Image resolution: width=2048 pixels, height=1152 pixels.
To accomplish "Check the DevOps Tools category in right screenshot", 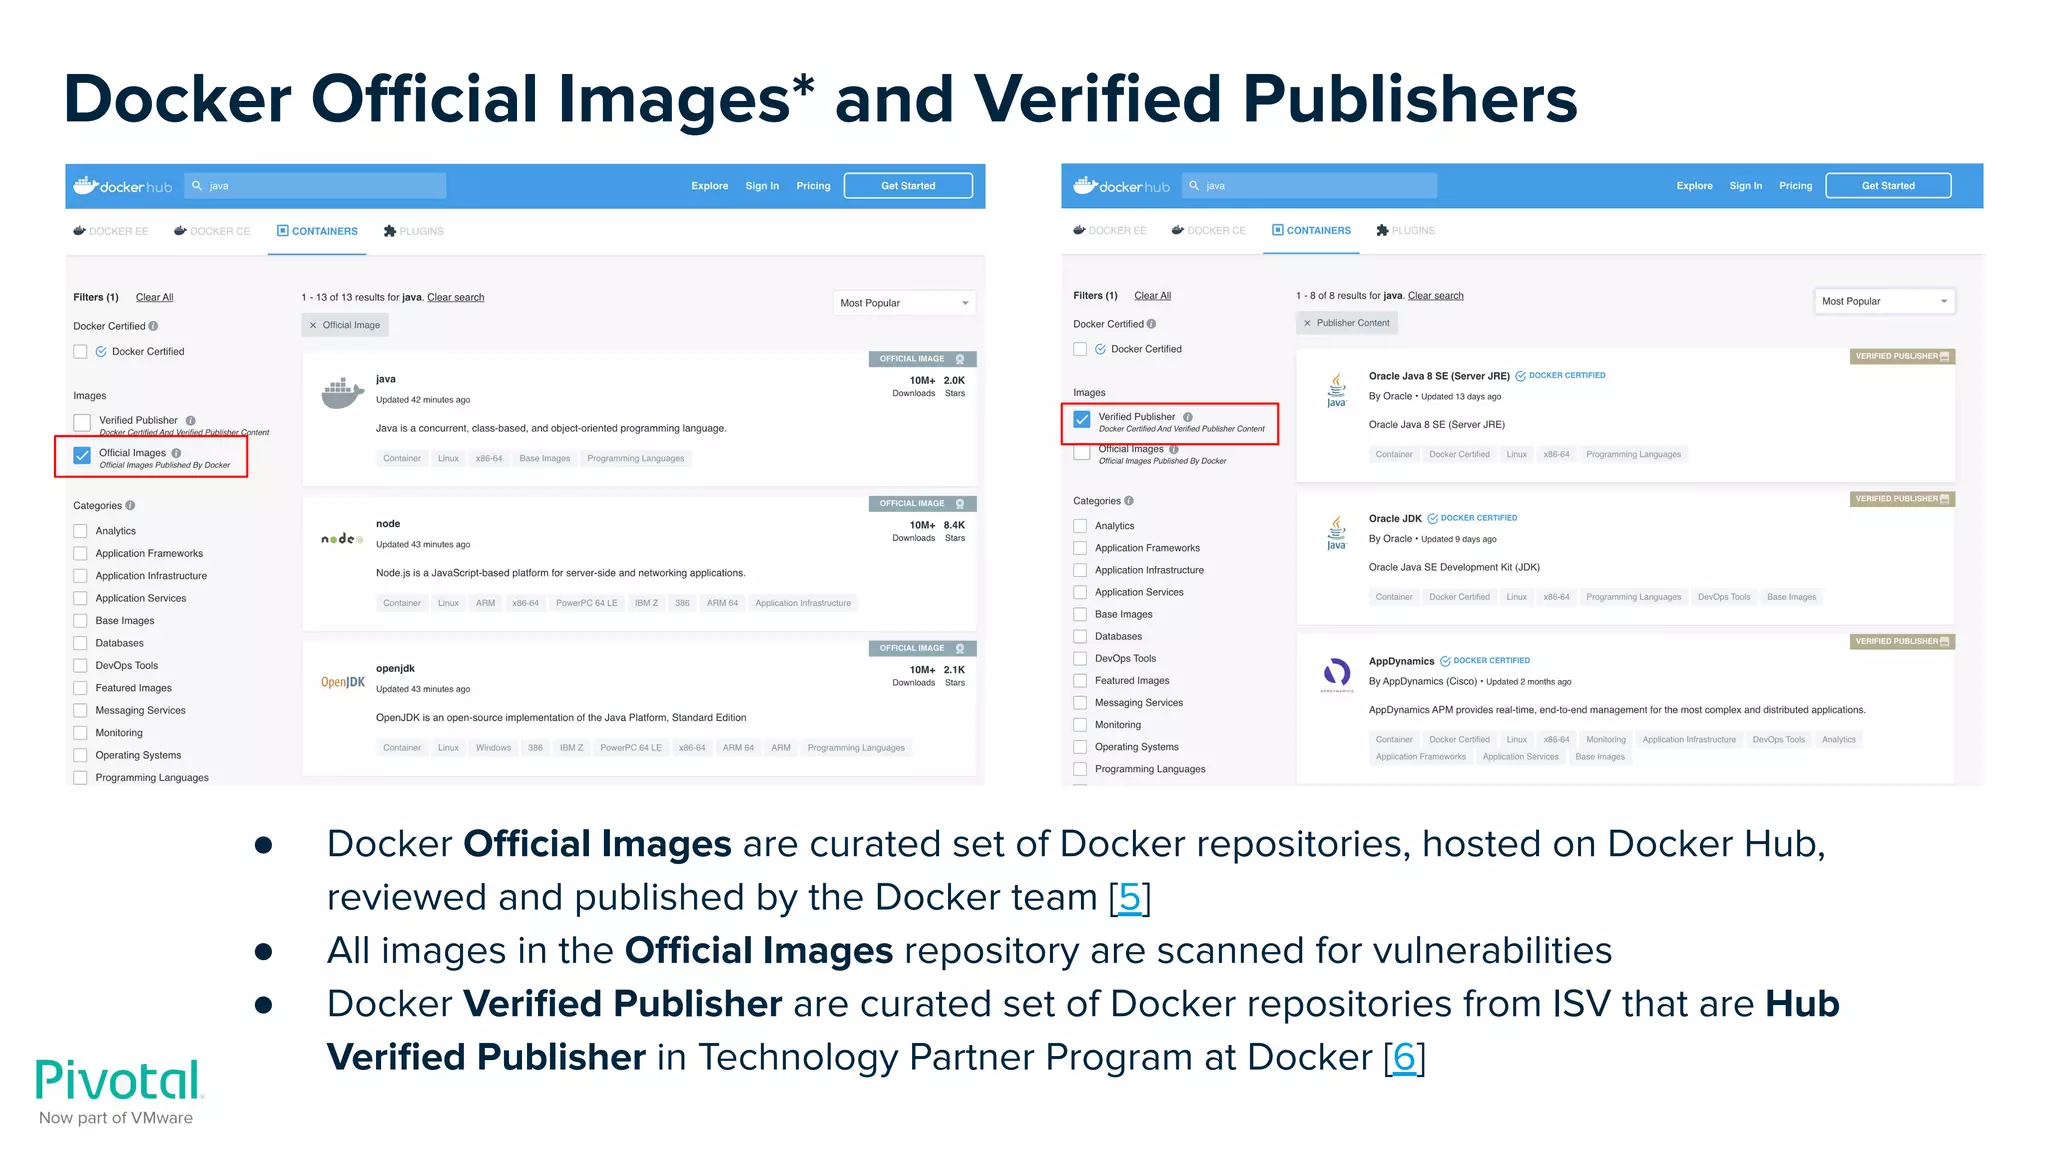I will click(1080, 659).
